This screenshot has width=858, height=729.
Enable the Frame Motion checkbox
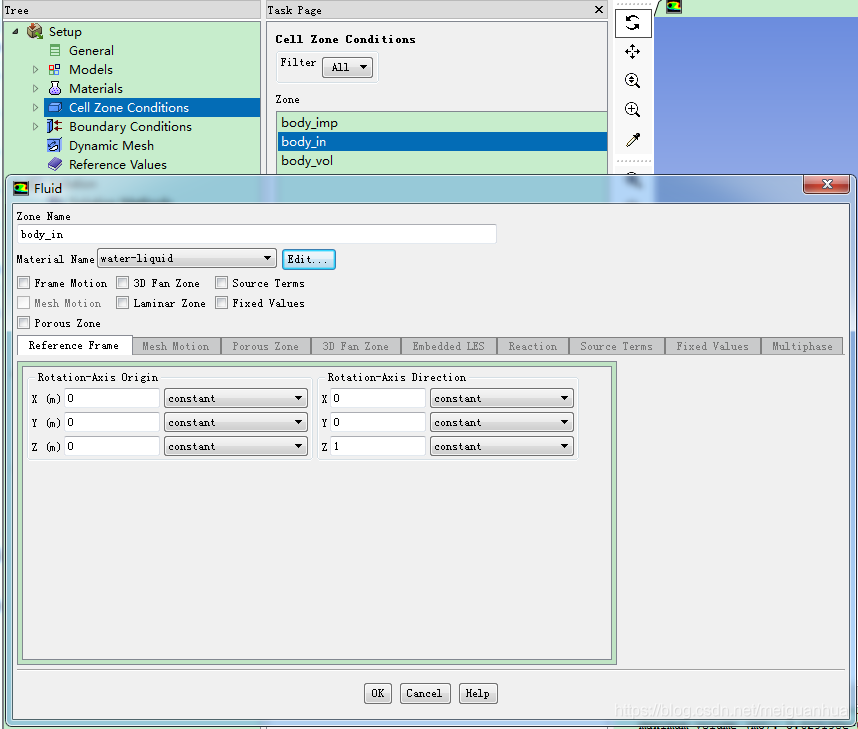[24, 284]
